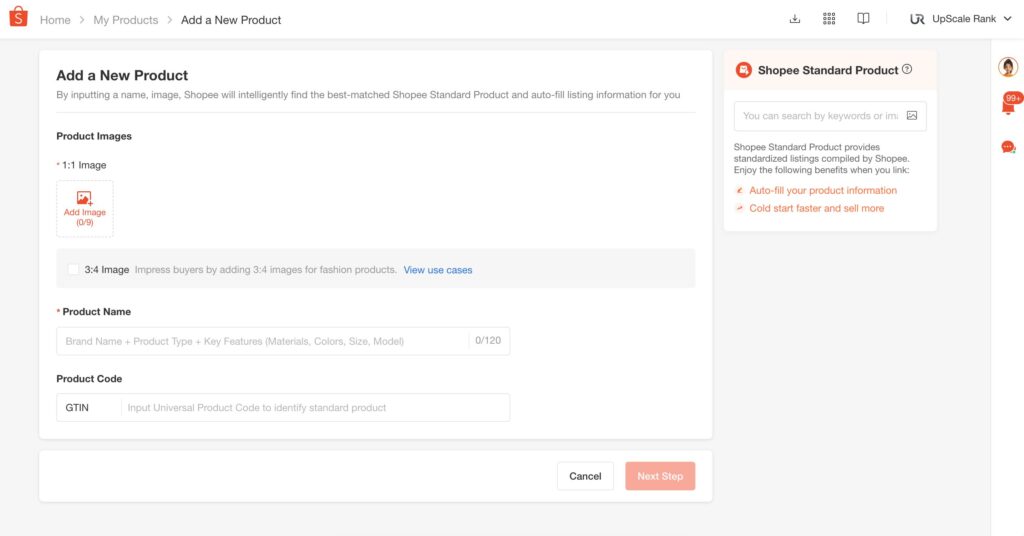Screen dimensions: 1024x536
Task: Click the Add a New Product heading
Action: tap(122, 75)
